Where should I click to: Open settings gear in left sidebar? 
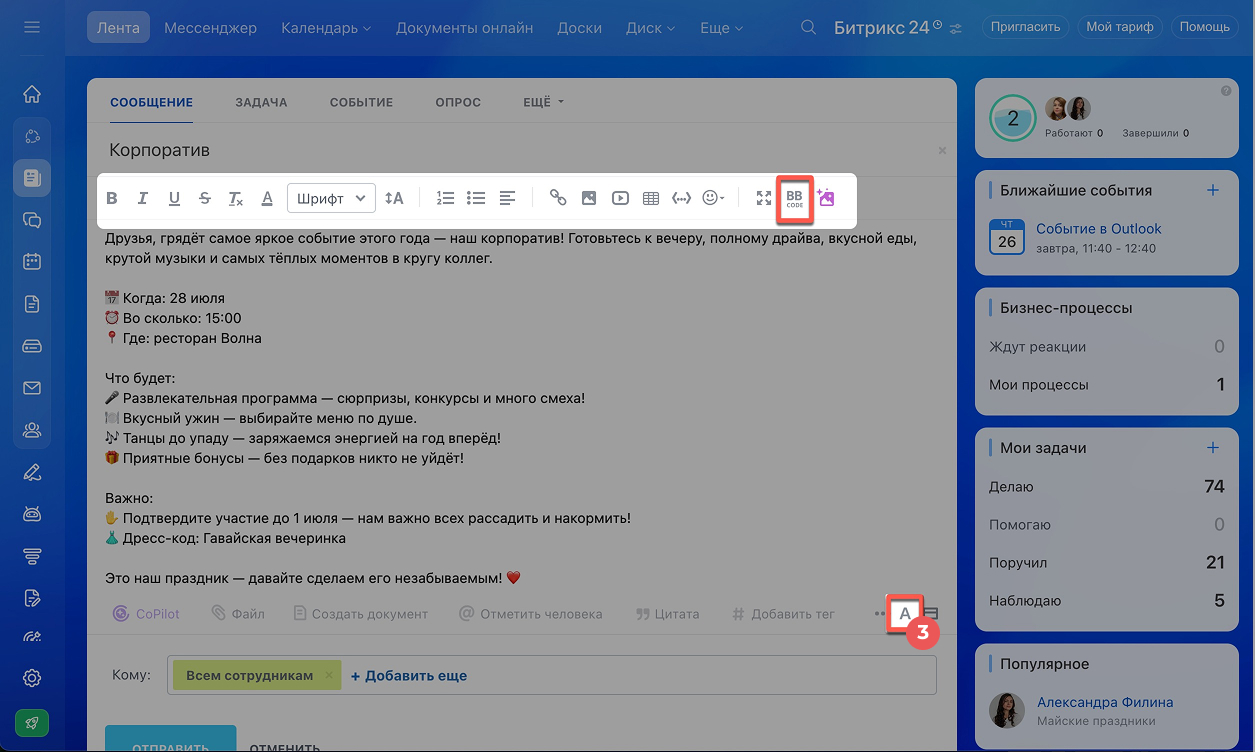[32, 678]
